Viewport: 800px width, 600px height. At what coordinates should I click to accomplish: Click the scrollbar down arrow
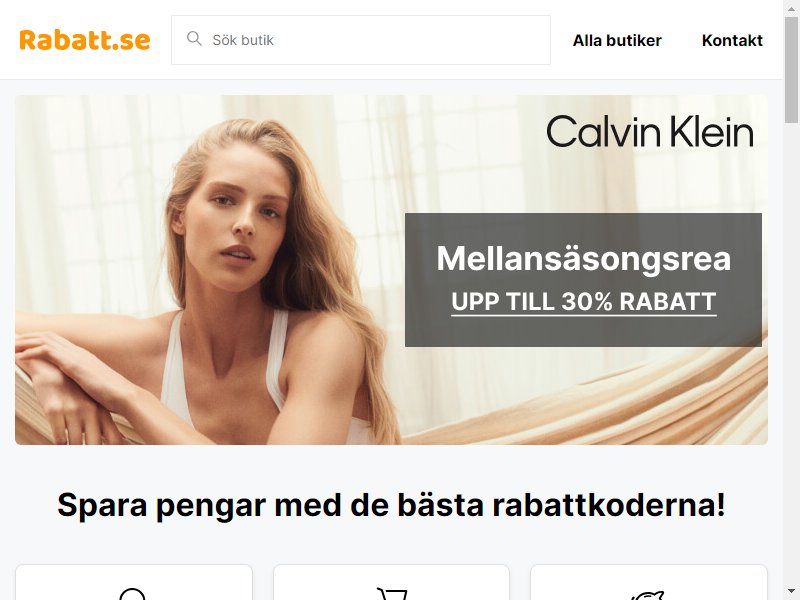[x=791, y=592]
